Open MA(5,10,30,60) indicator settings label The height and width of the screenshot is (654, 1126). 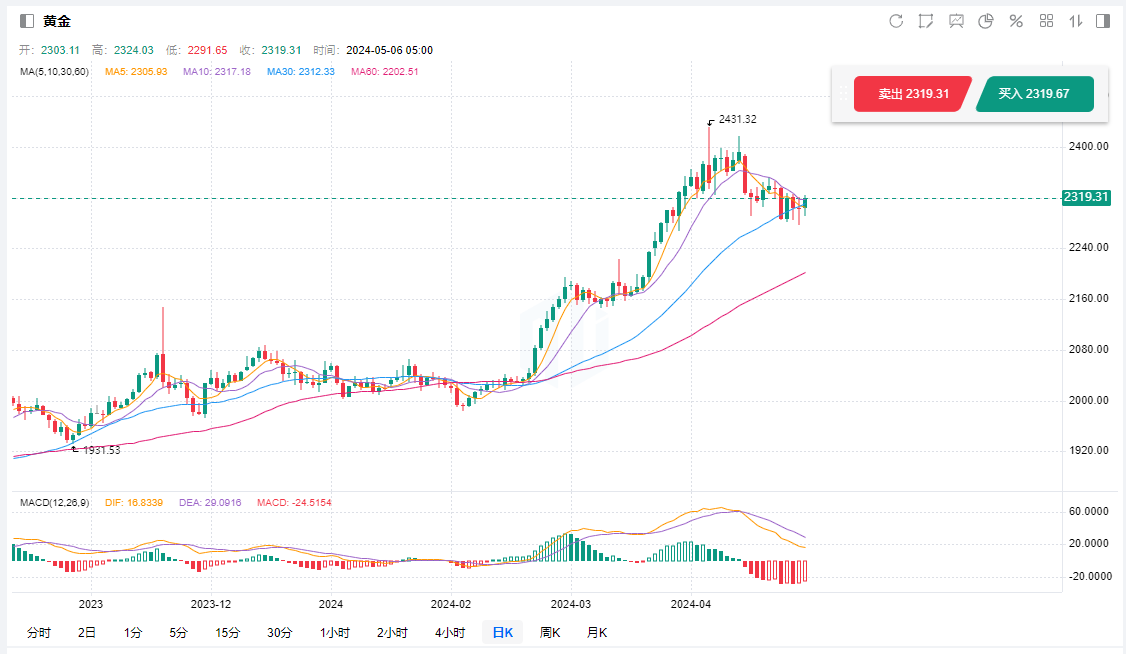(x=55, y=72)
